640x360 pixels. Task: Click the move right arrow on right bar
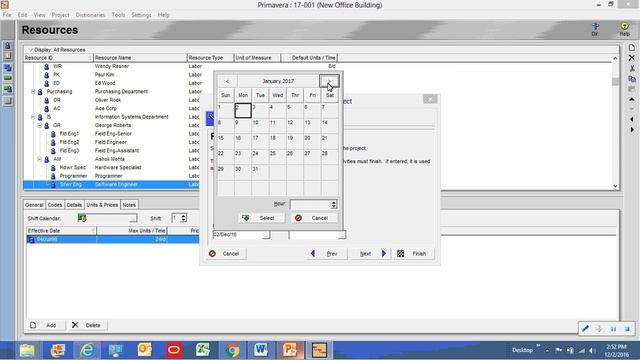pos(632,130)
